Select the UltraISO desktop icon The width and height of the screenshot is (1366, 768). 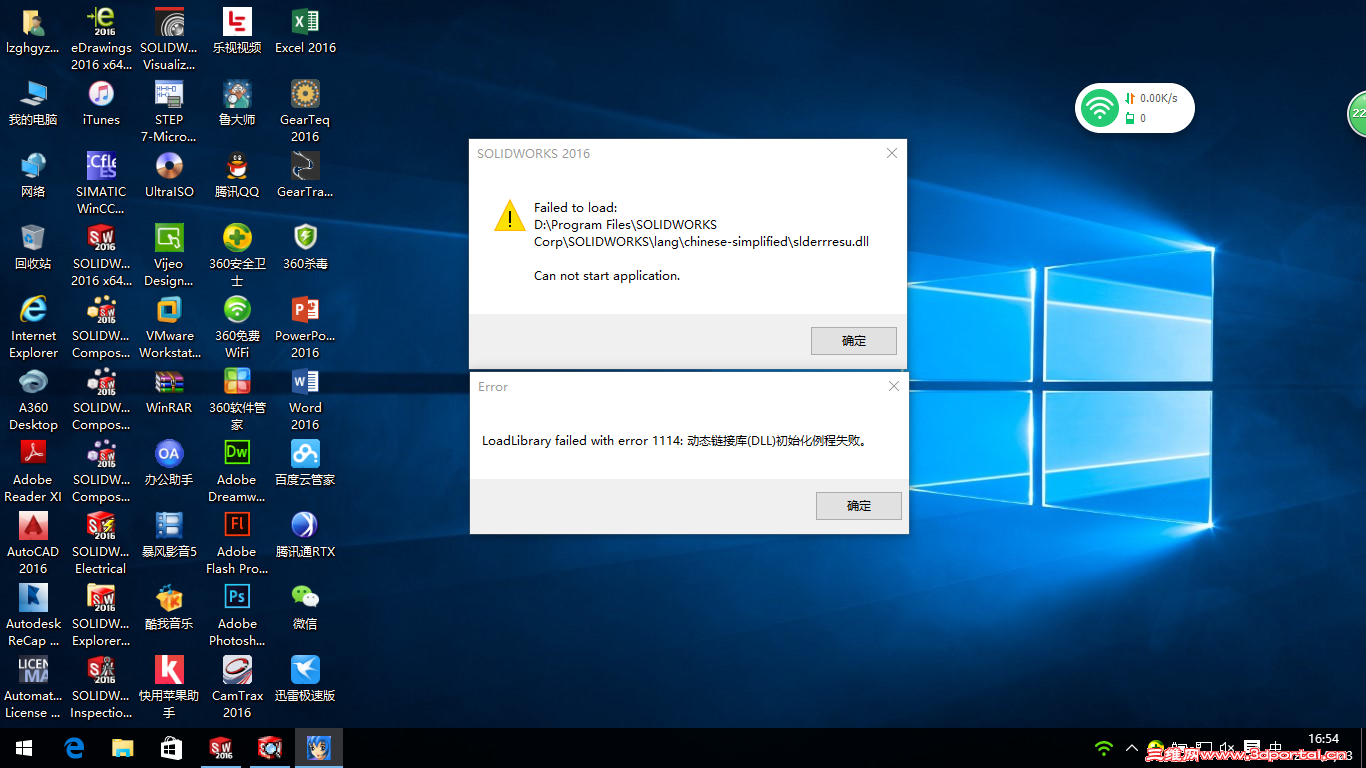tap(169, 175)
